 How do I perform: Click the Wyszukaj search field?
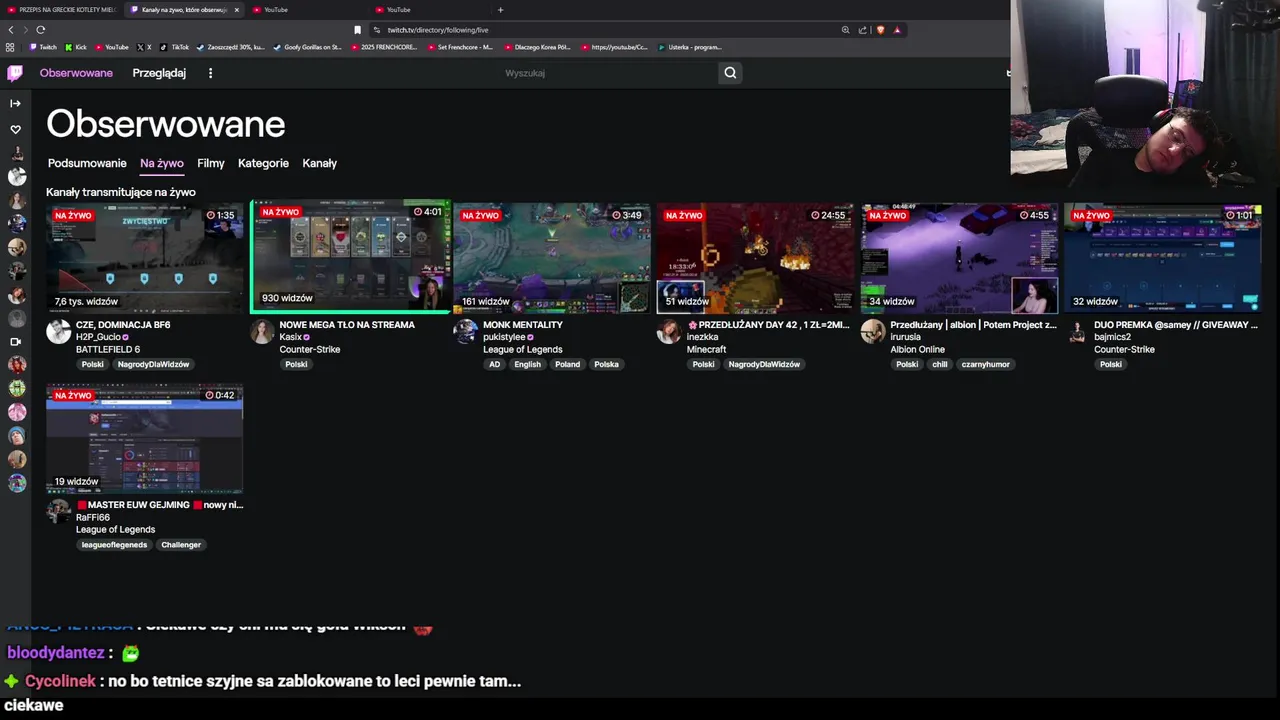(x=610, y=73)
